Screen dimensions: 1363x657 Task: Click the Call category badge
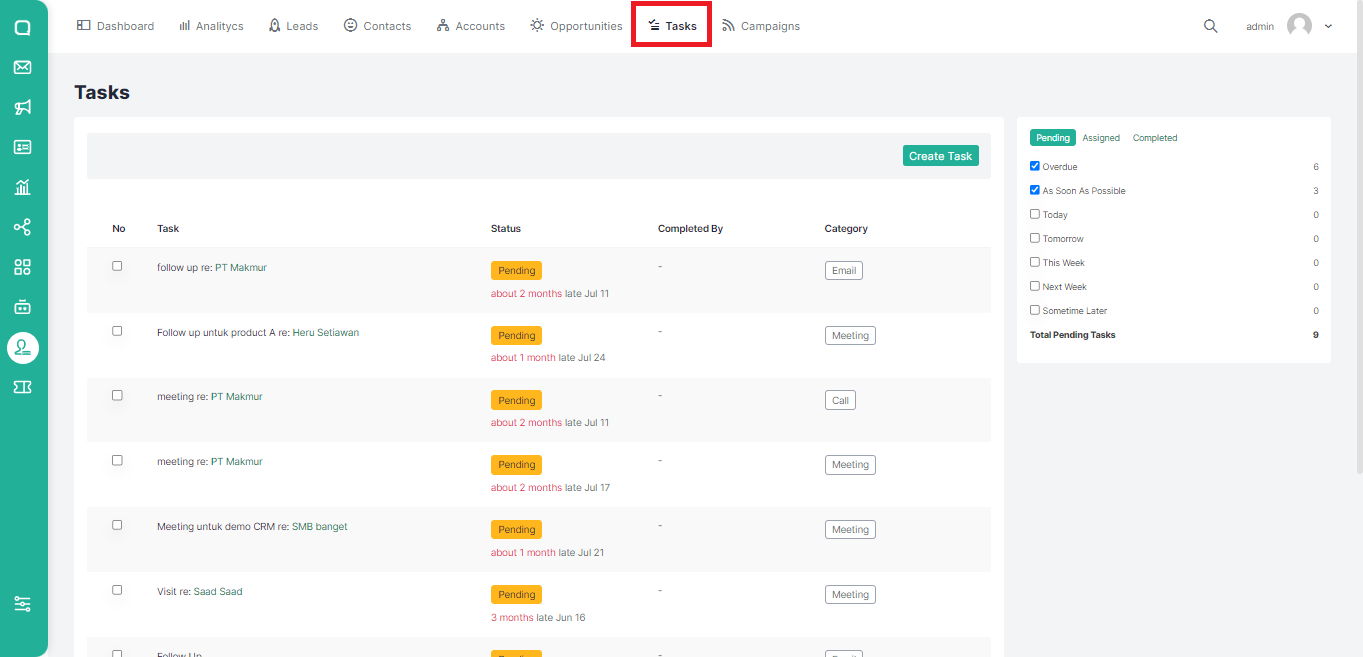[840, 400]
